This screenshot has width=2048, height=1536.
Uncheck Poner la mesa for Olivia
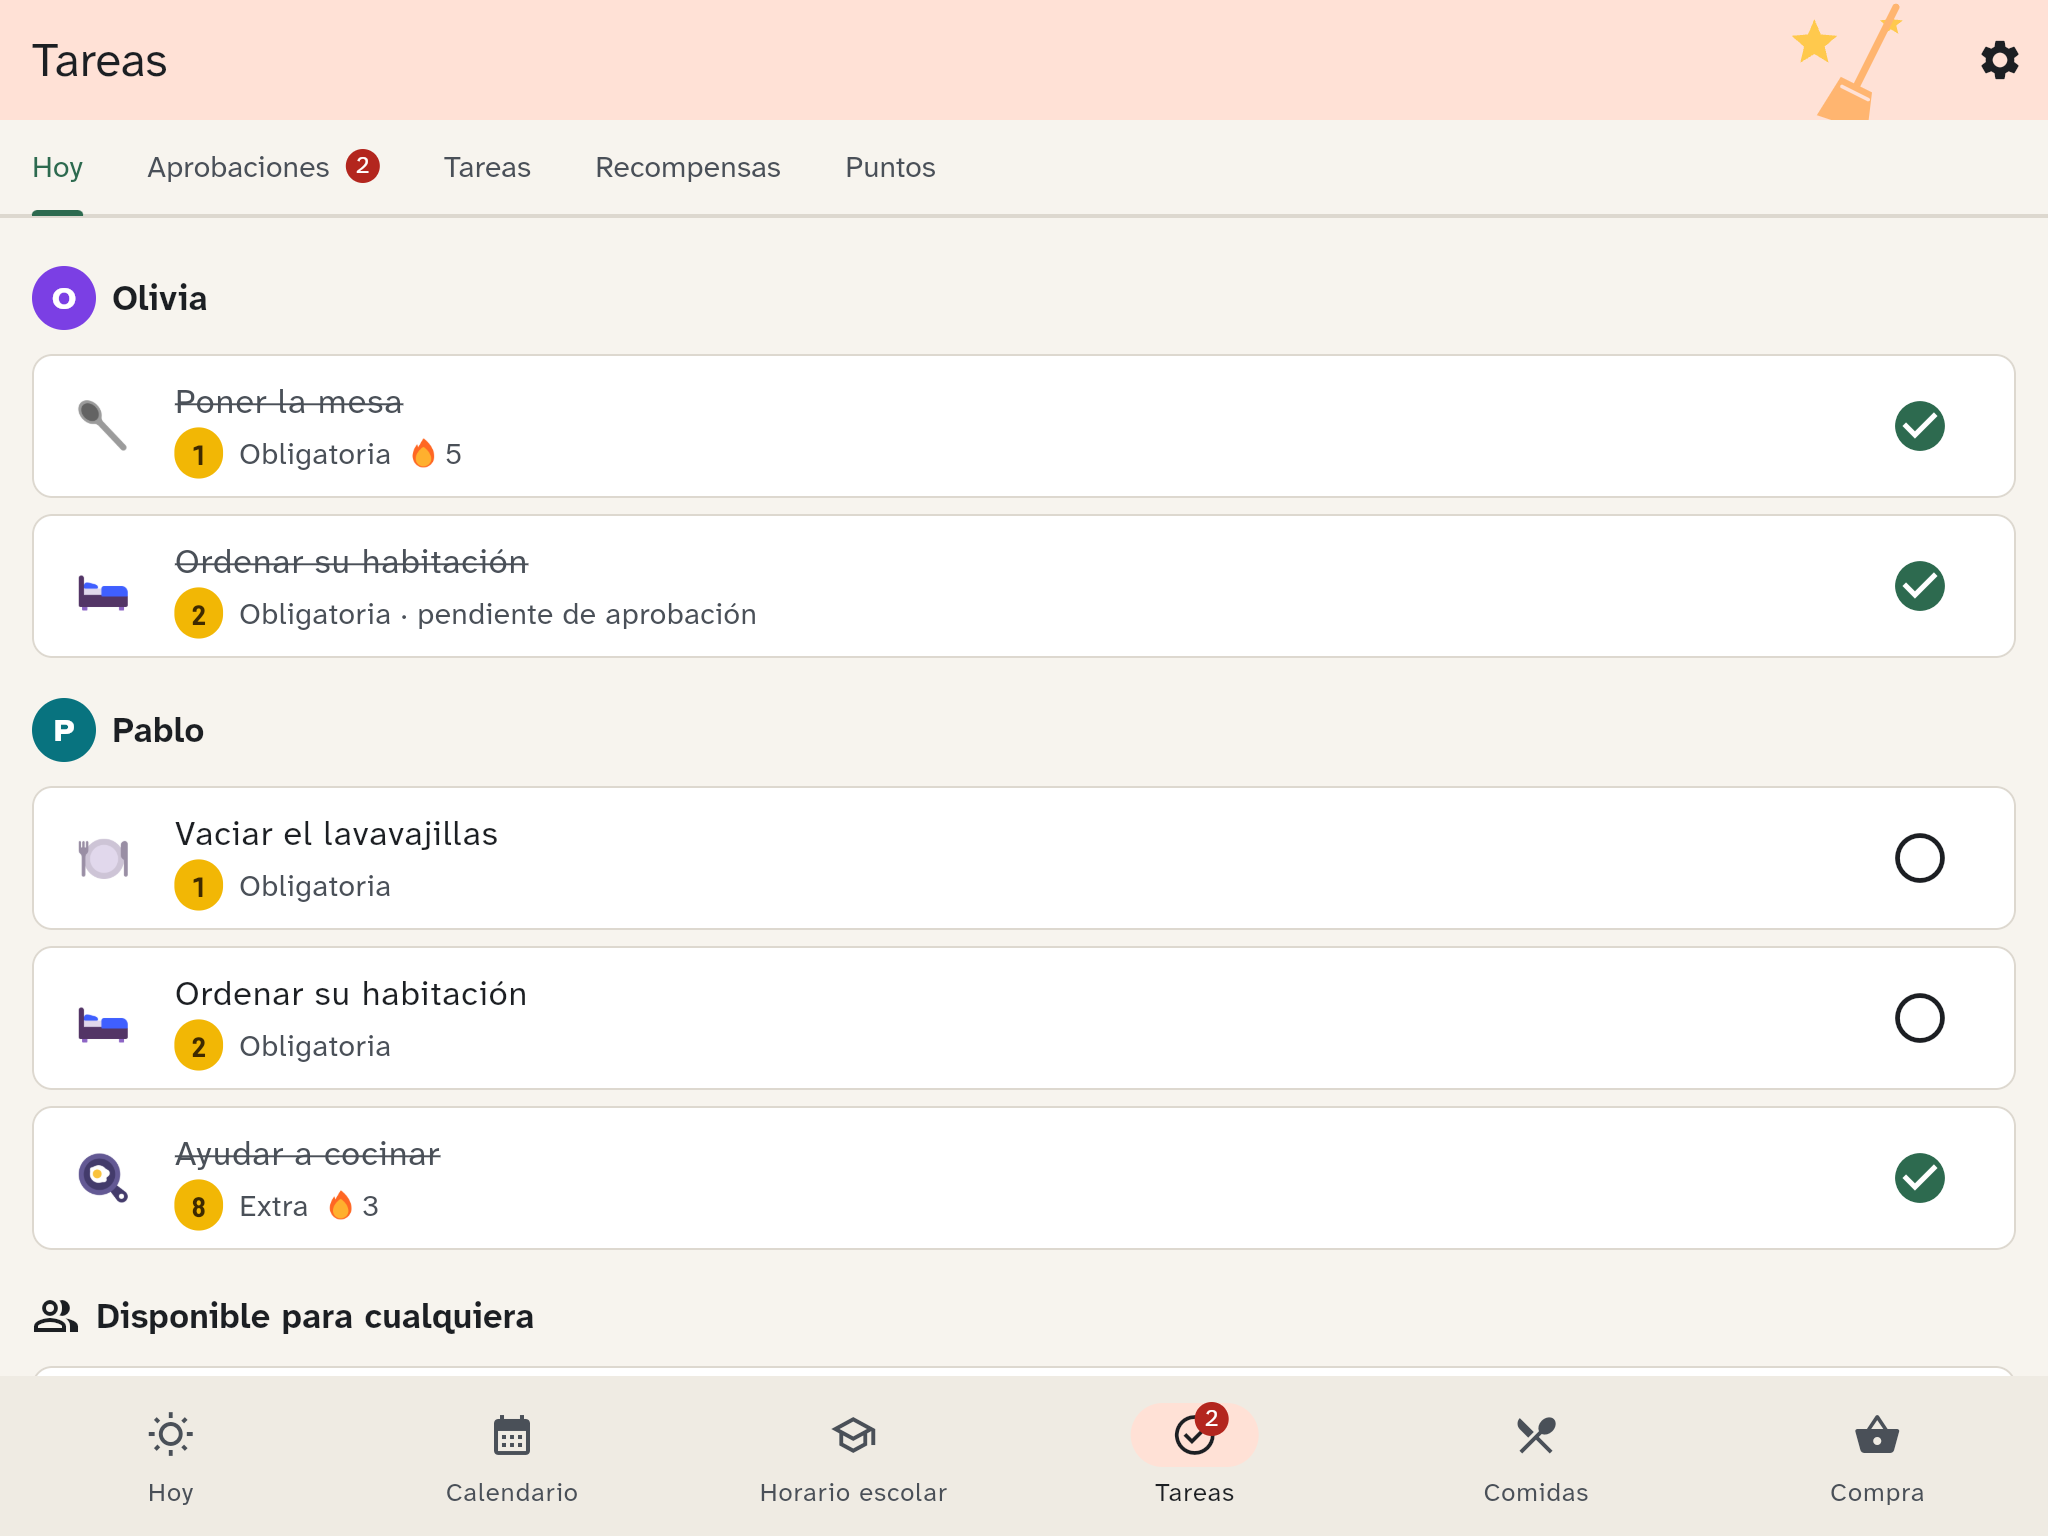point(1920,426)
